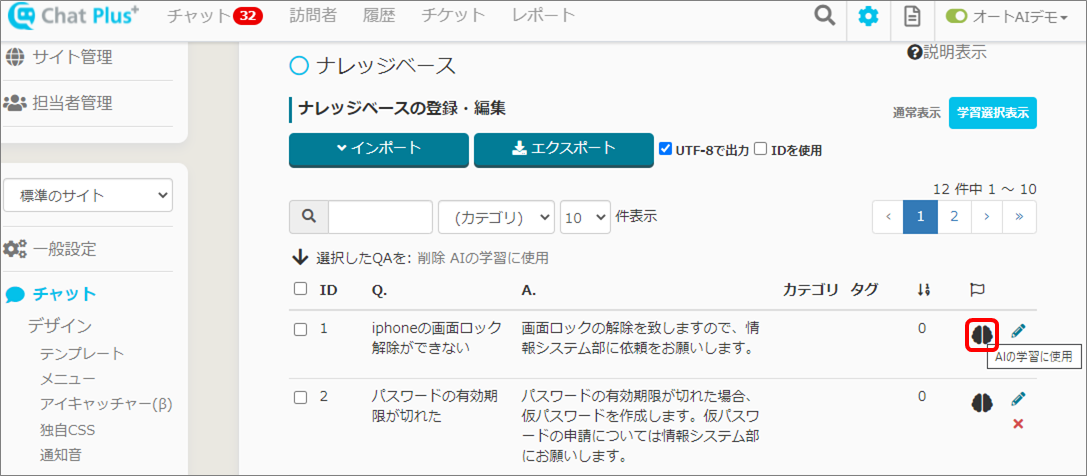Click the magnifier search icon in top bar
The height and width of the screenshot is (476, 1087).
pyautogui.click(x=824, y=16)
